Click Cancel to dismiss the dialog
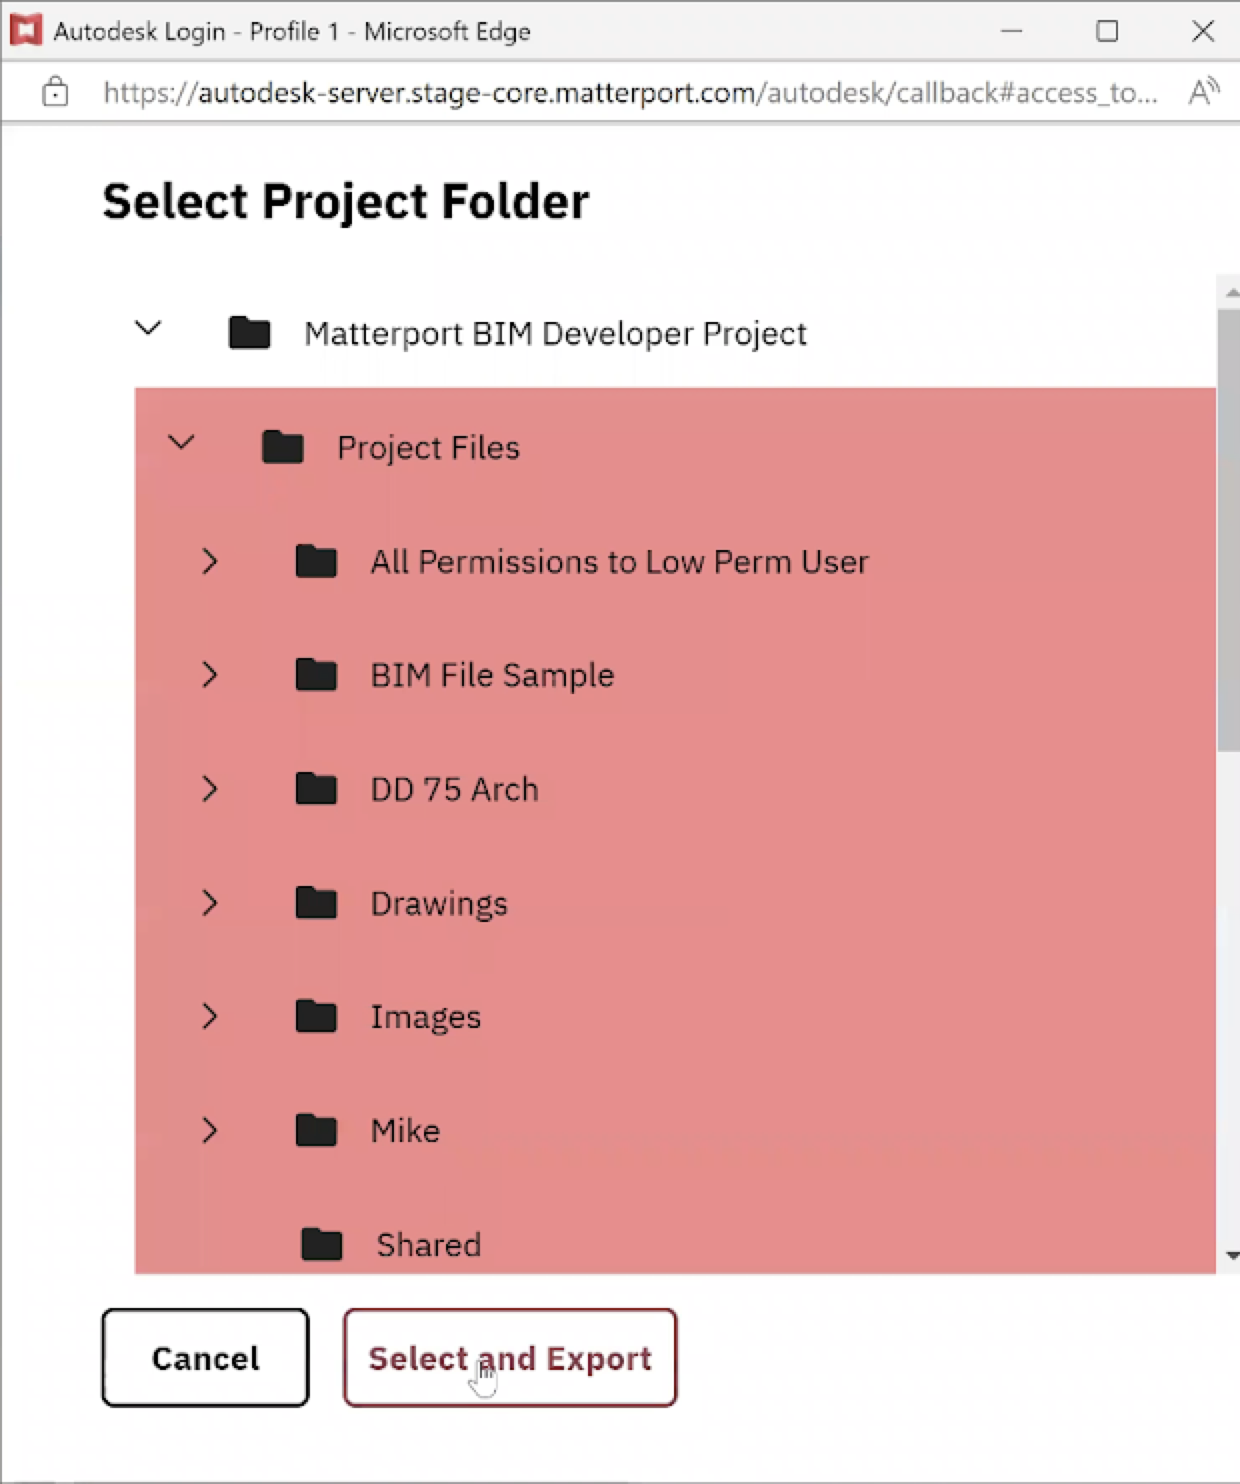The width and height of the screenshot is (1240, 1484). pos(205,1357)
